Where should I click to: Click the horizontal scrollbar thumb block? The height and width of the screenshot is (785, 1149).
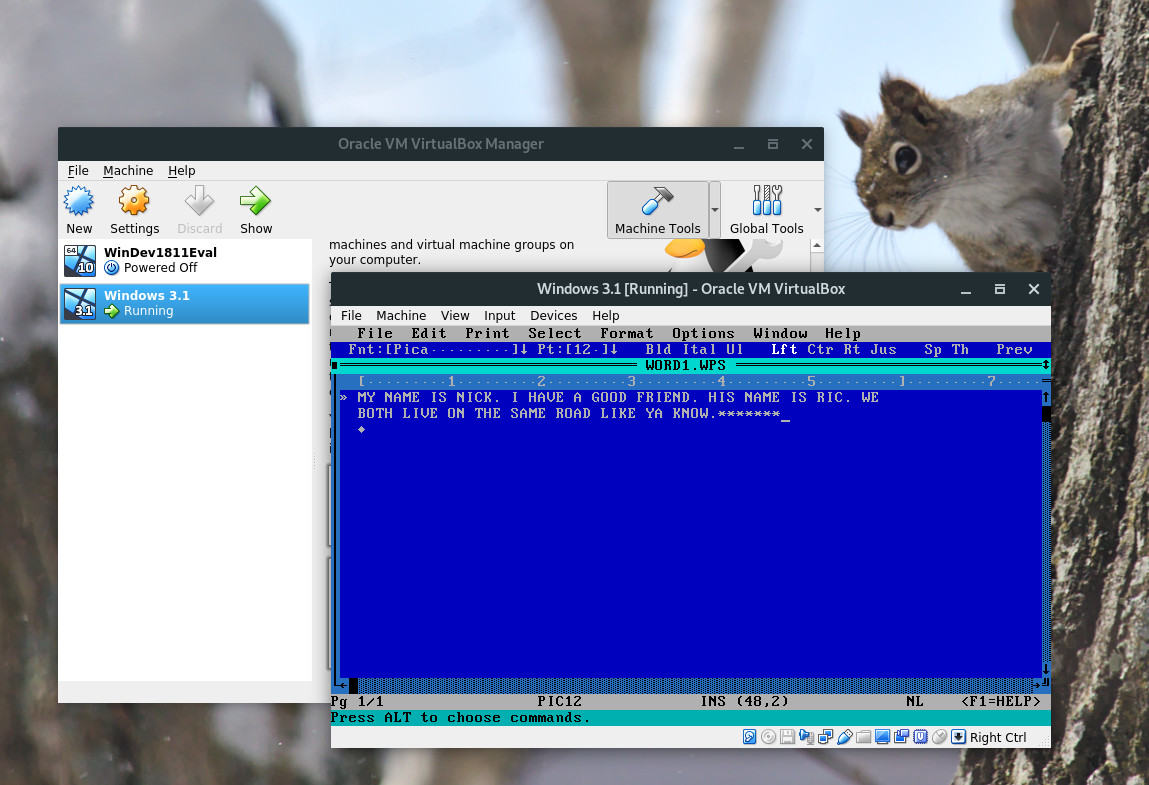tap(353, 685)
